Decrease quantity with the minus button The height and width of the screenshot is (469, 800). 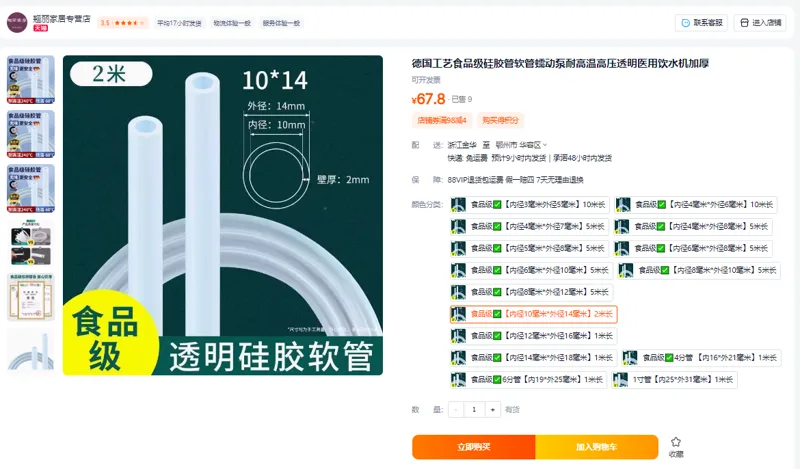pos(456,409)
